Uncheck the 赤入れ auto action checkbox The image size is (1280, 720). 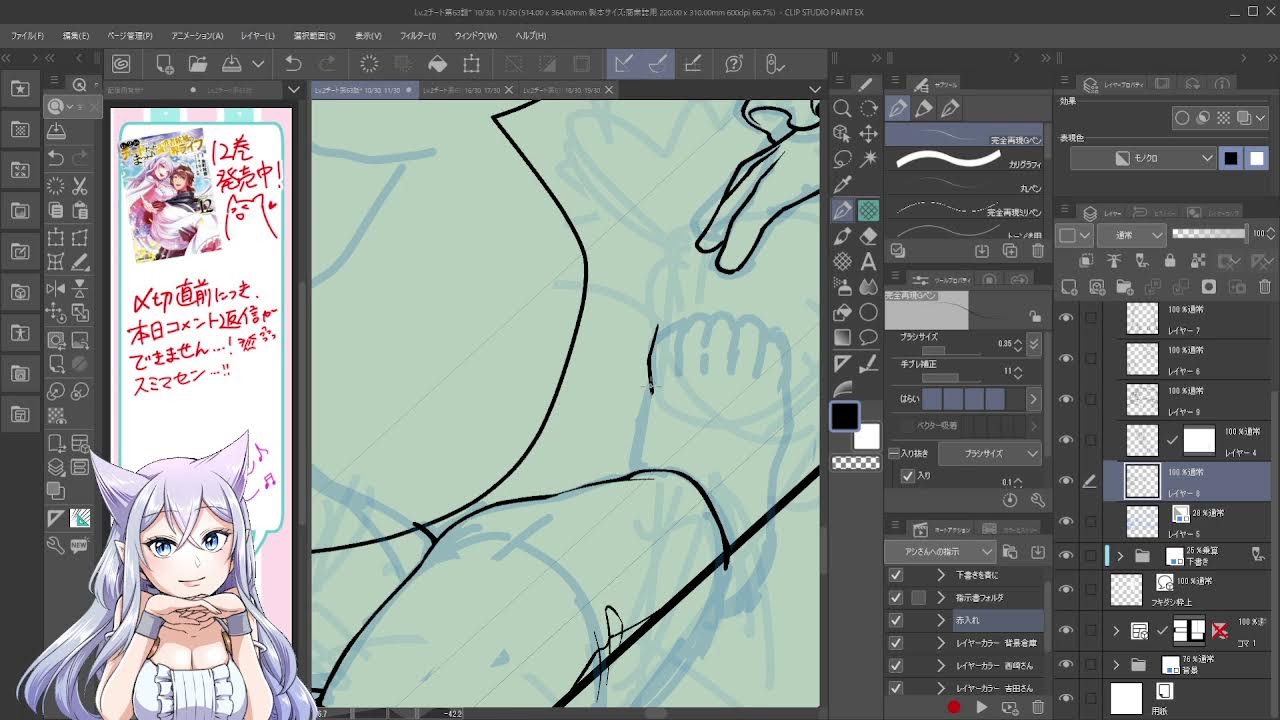[x=896, y=620]
